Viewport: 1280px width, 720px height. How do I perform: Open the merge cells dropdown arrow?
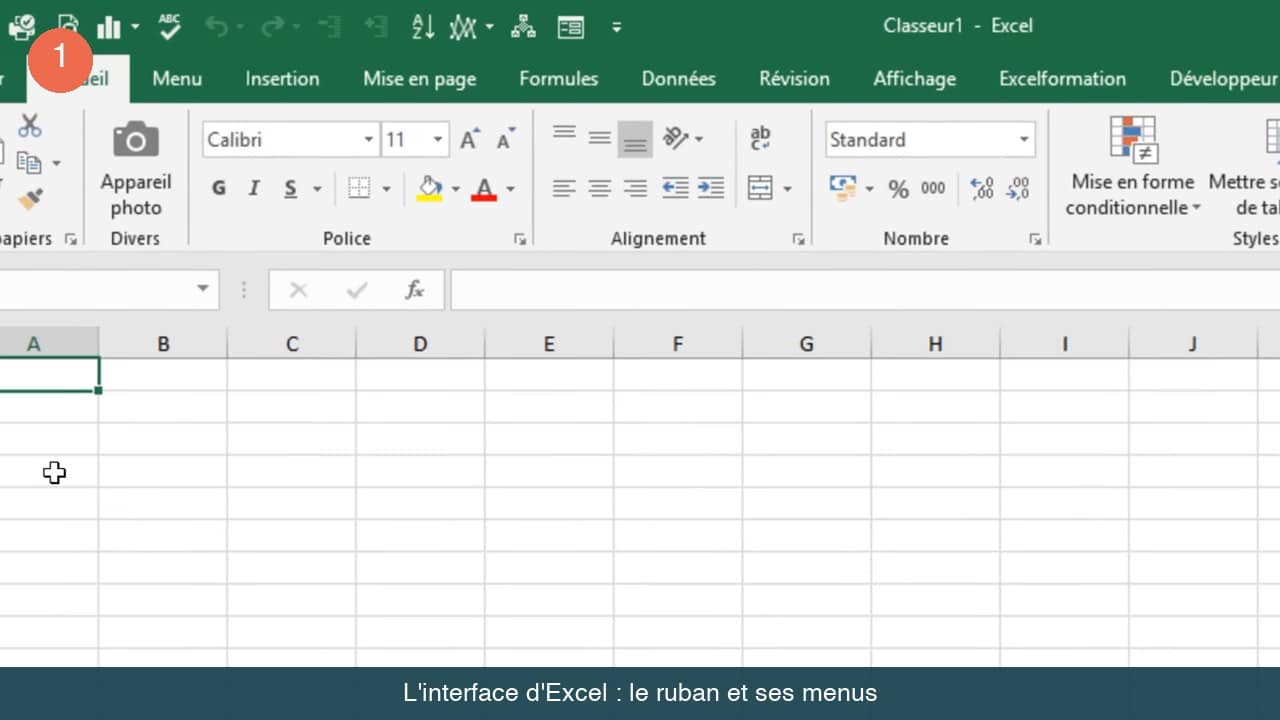787,188
